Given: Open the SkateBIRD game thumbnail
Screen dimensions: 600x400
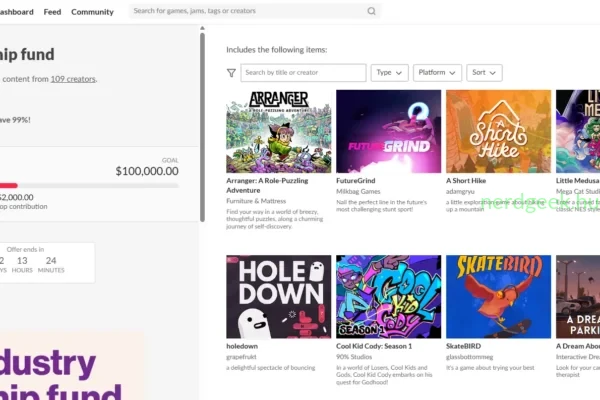Looking at the screenshot, I should [x=498, y=297].
